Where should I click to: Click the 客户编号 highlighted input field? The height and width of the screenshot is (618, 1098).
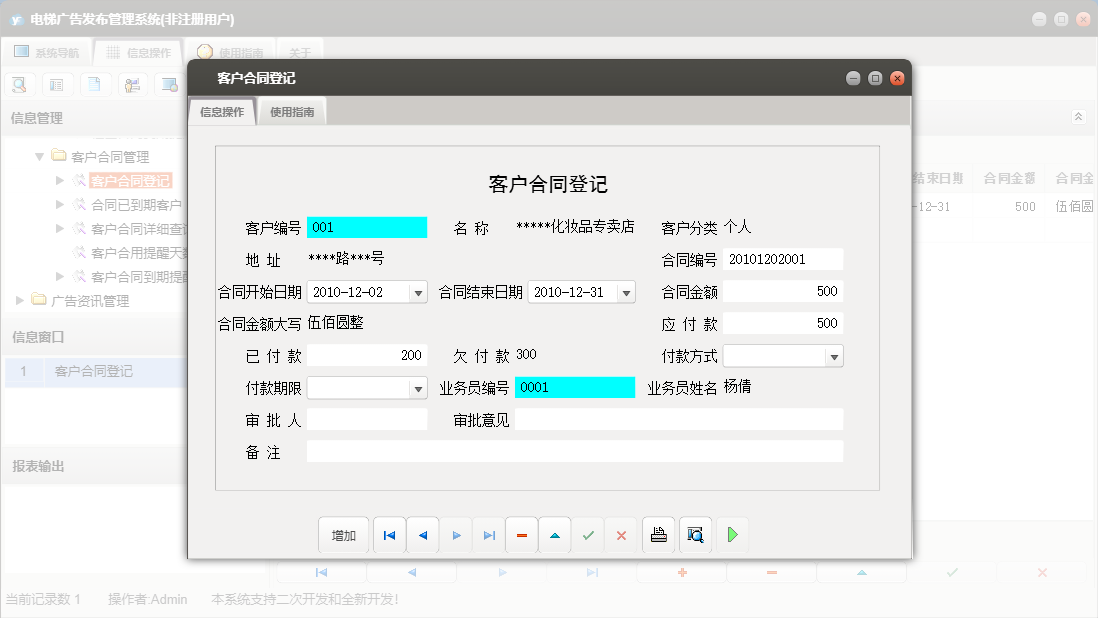[367, 227]
